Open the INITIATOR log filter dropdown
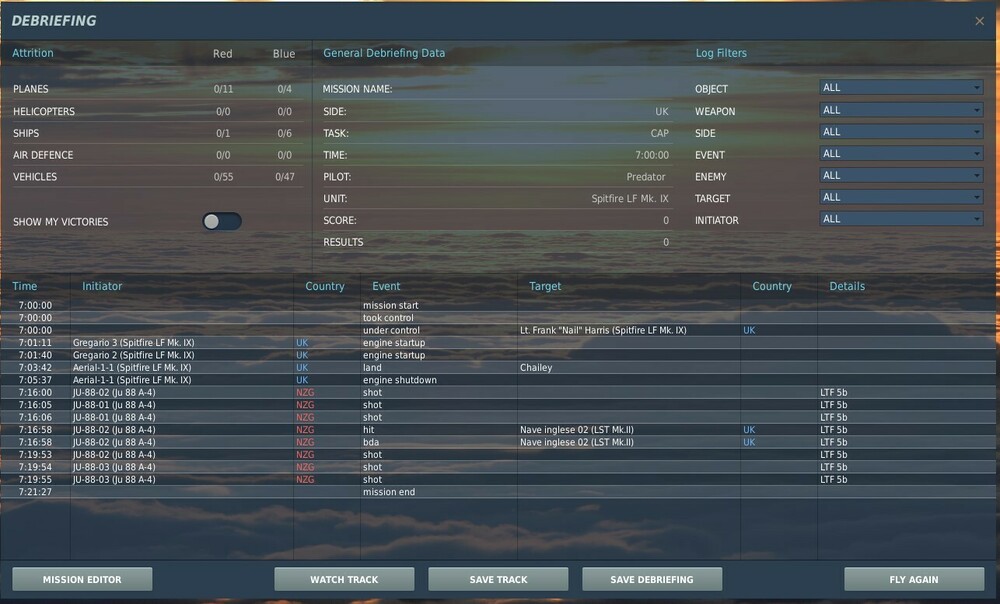 point(901,219)
